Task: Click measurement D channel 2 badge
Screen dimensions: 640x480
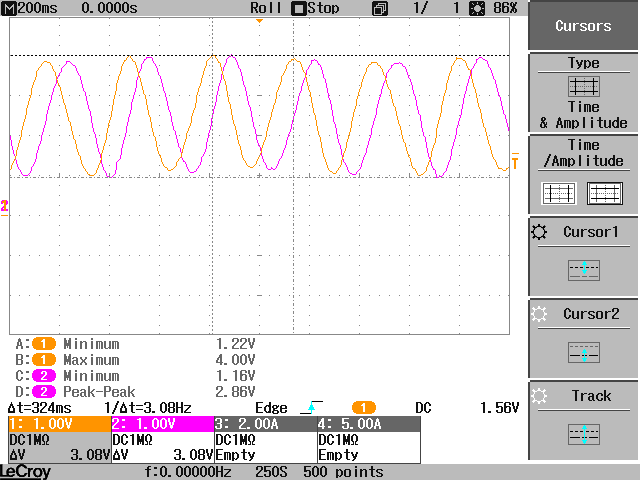Action: coord(44,391)
